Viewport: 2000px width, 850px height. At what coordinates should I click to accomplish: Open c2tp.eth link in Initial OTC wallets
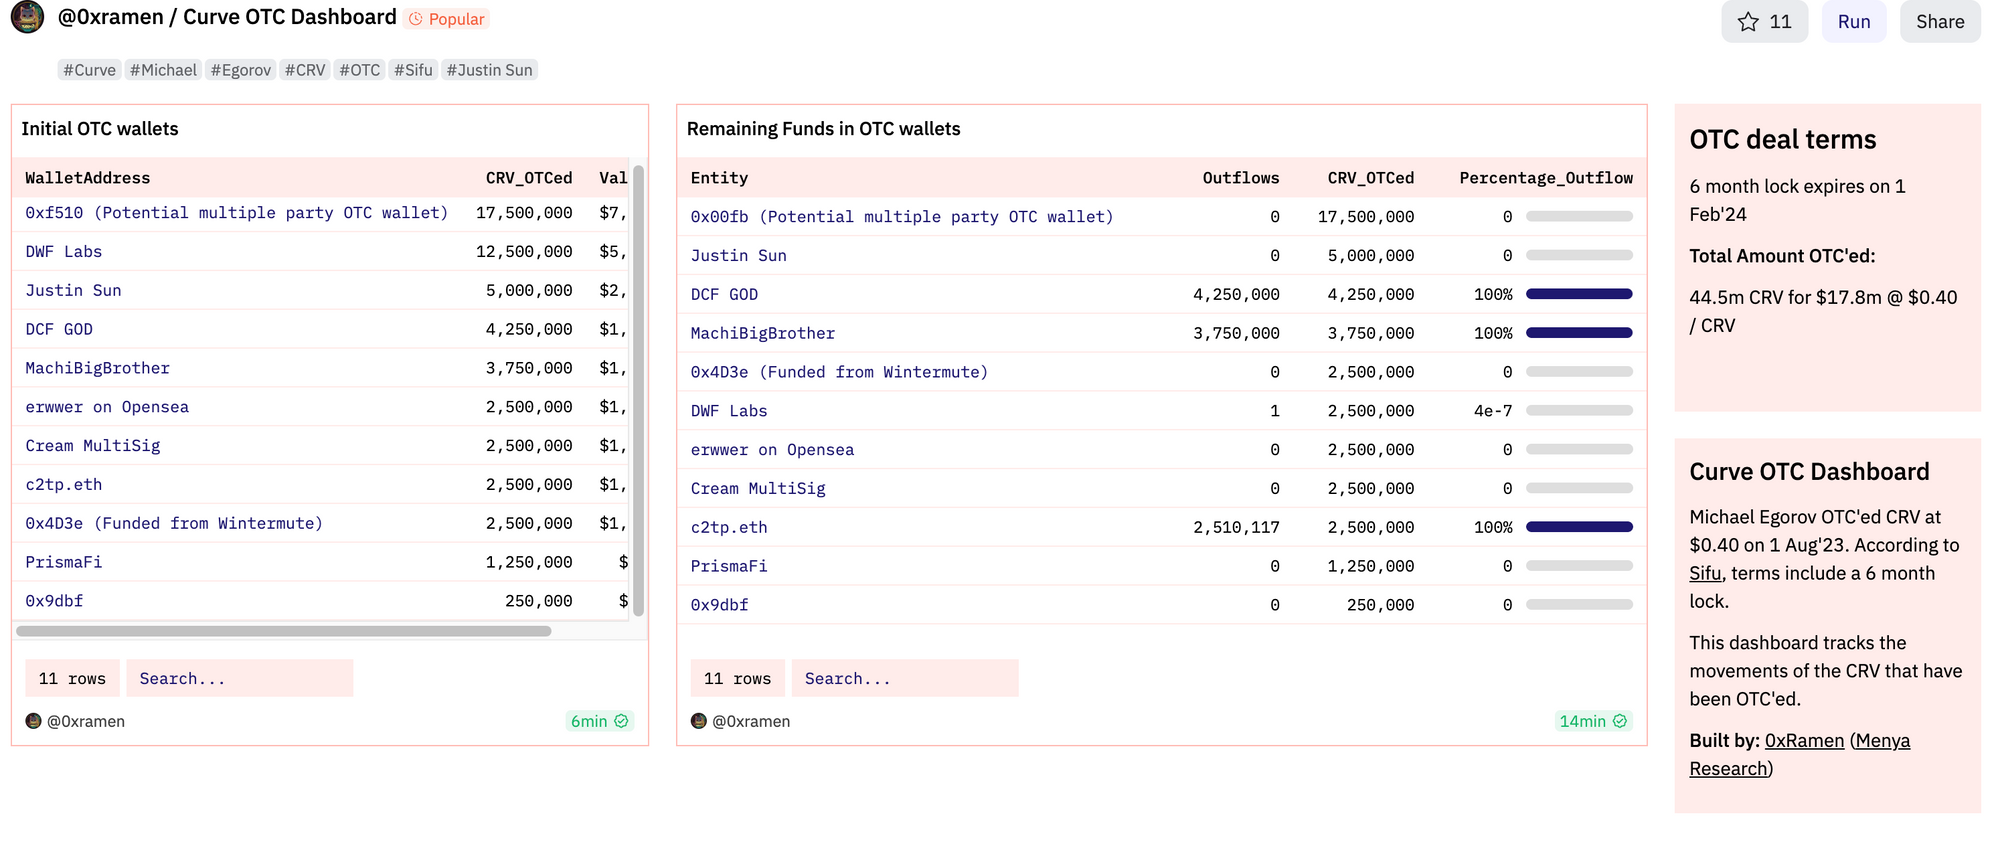tap(64, 485)
